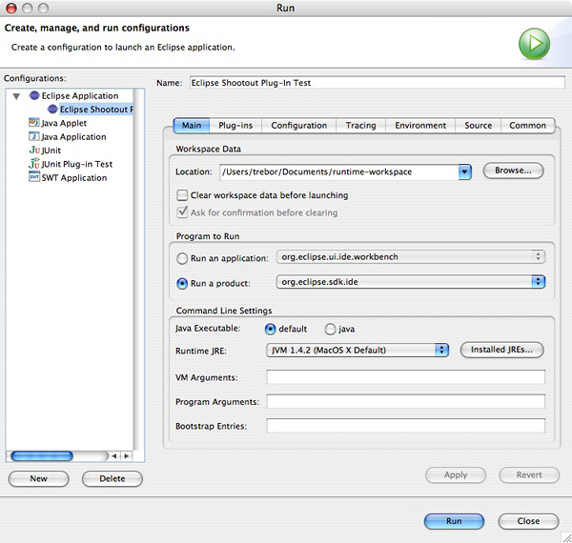Select Run an application radio button

click(182, 259)
